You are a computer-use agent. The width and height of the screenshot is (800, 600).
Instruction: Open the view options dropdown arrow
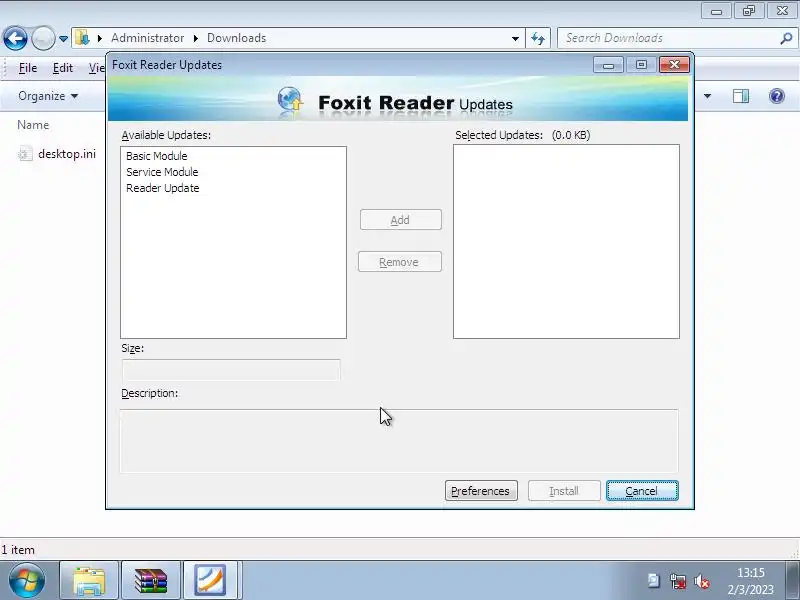click(x=707, y=96)
